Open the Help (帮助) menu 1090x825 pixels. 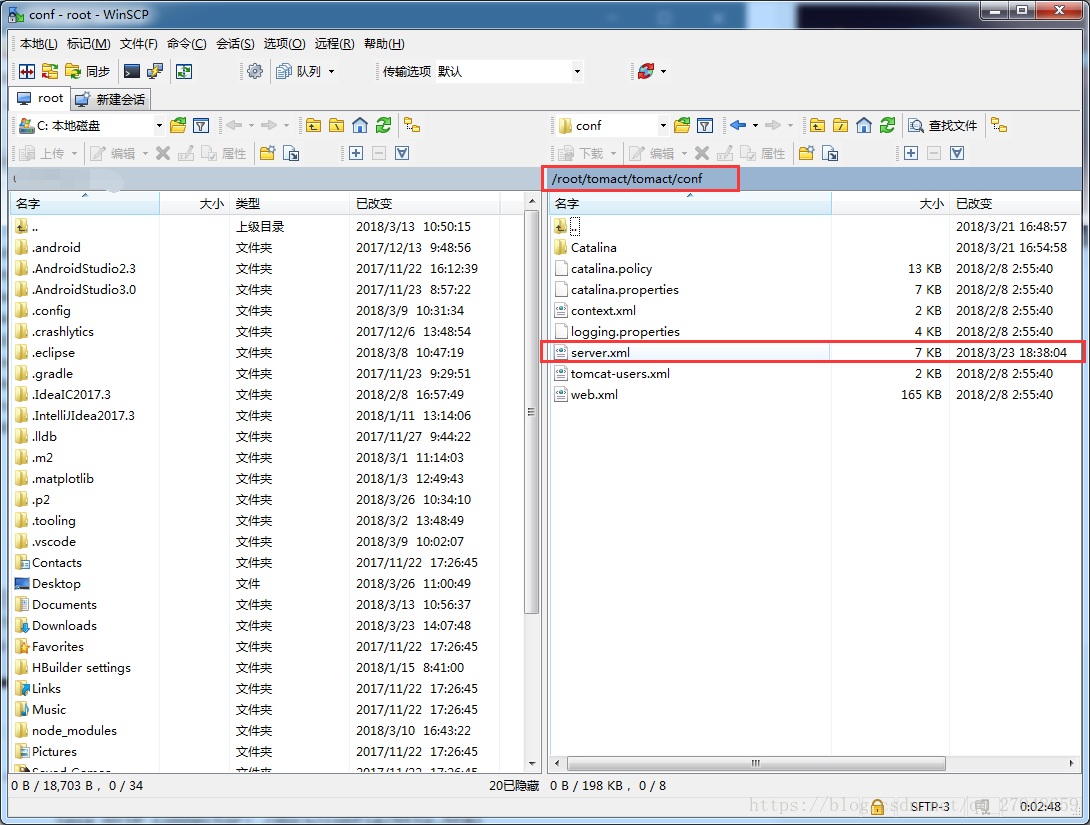[384, 44]
